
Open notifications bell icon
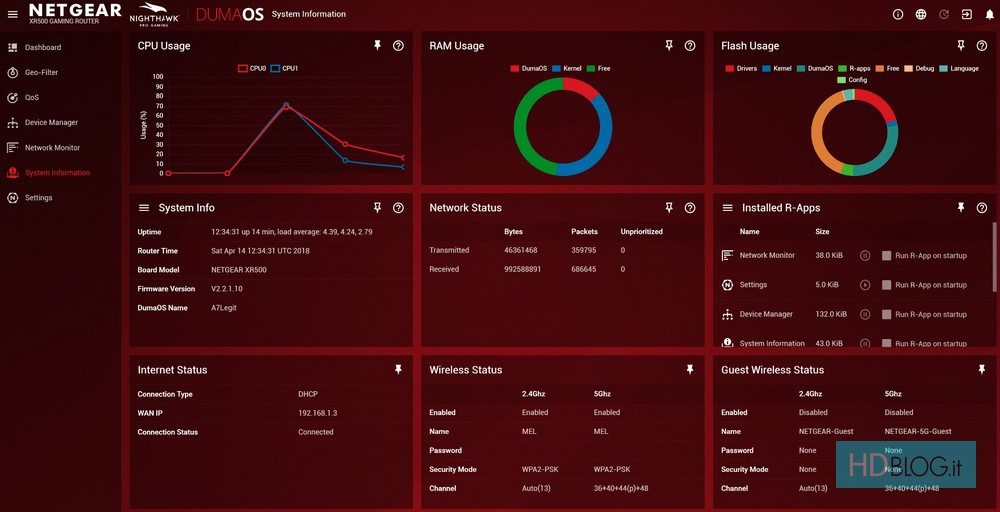click(x=989, y=14)
